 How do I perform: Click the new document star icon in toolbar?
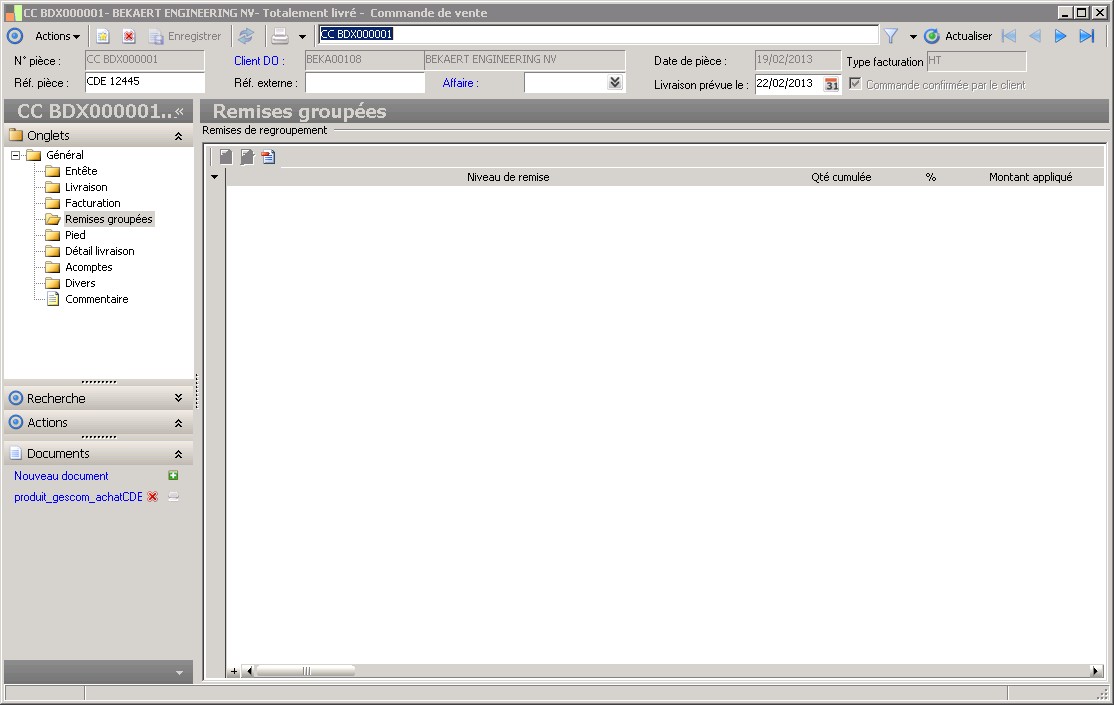coord(103,36)
